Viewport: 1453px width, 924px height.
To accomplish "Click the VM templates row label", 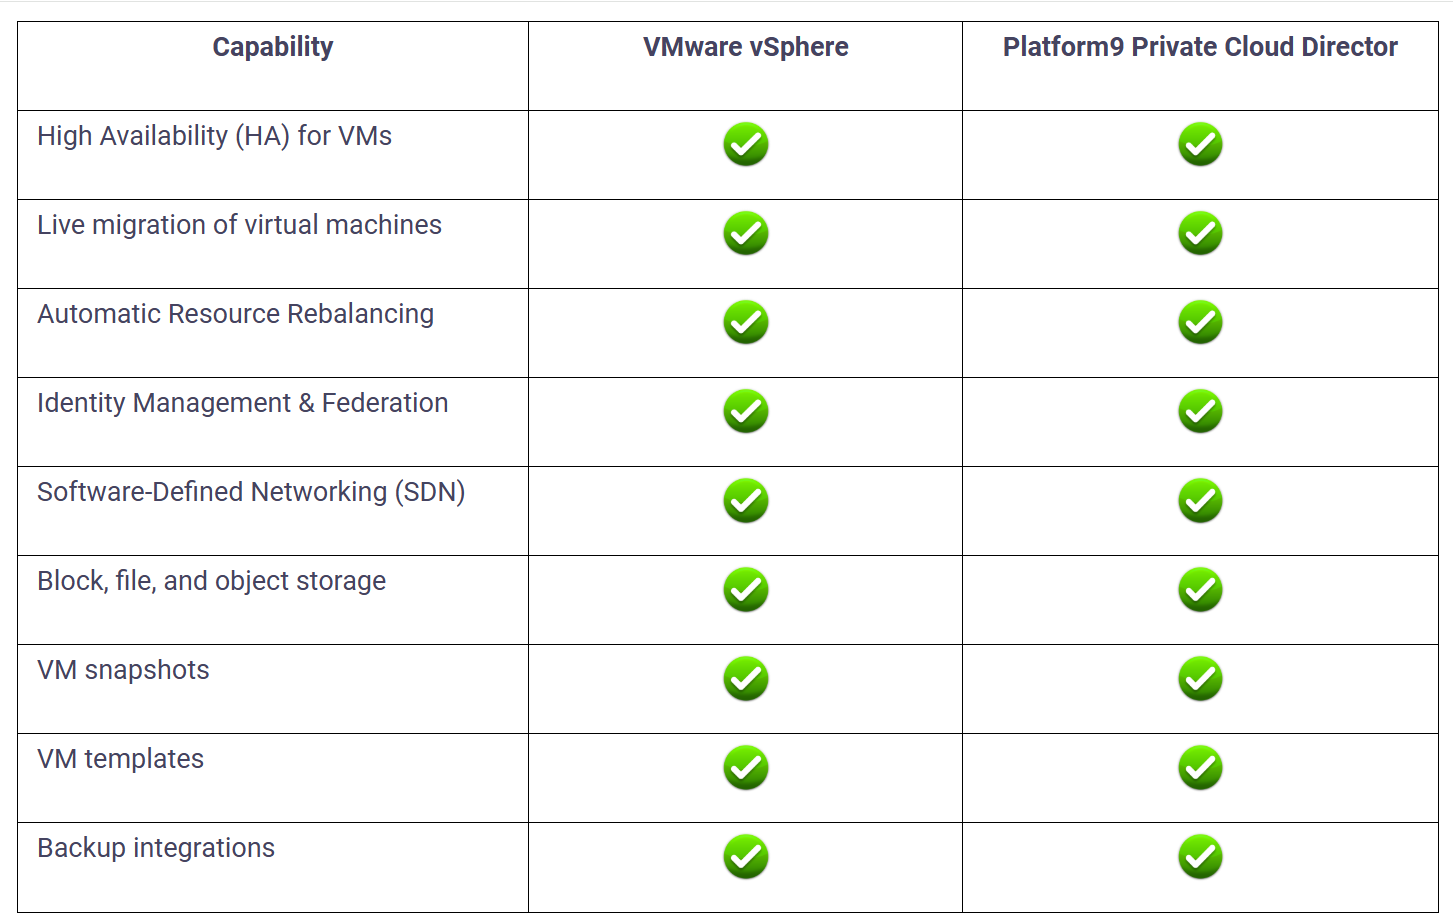I will coord(120,759).
